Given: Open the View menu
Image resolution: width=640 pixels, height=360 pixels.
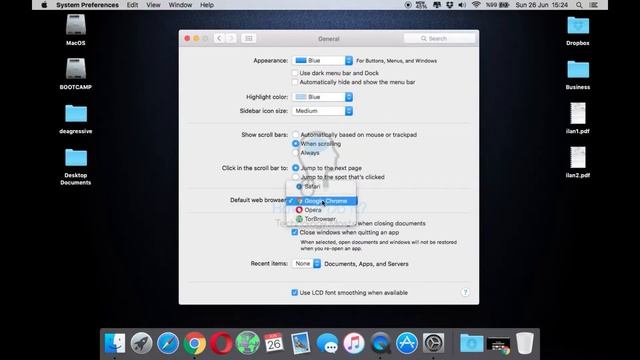Looking at the screenshot, I should coord(153,5).
